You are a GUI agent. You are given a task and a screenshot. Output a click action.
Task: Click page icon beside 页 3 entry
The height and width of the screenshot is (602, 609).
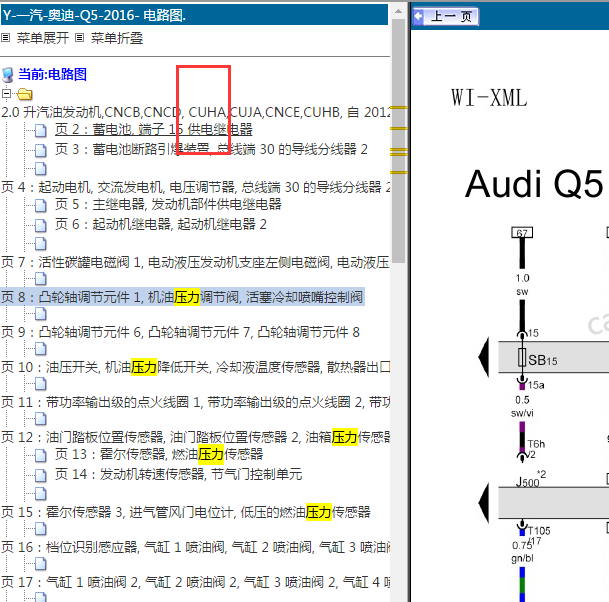[x=41, y=150]
